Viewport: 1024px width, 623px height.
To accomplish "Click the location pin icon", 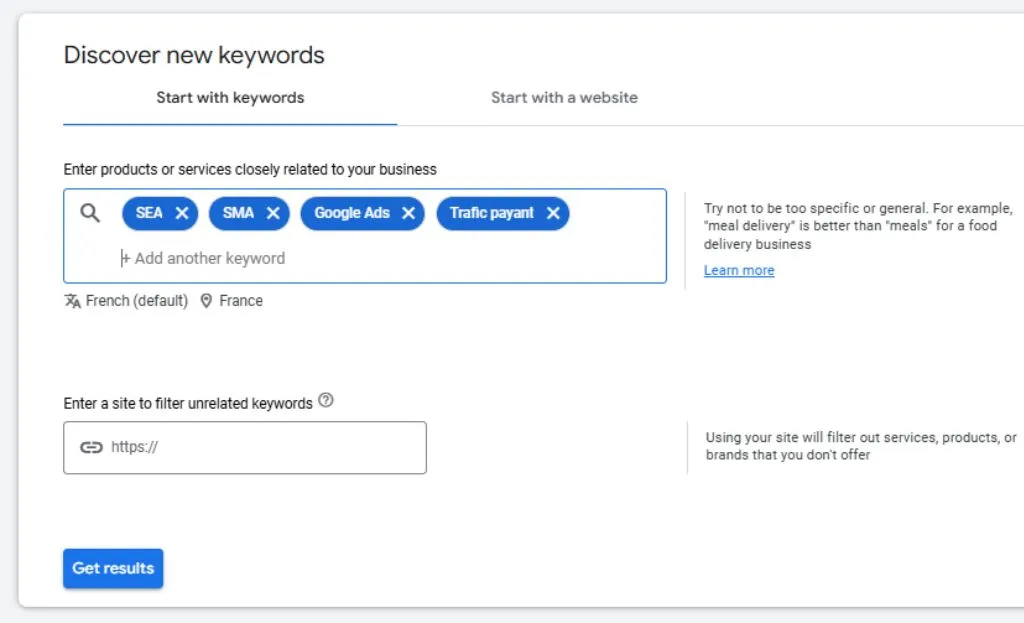I will click(x=206, y=301).
